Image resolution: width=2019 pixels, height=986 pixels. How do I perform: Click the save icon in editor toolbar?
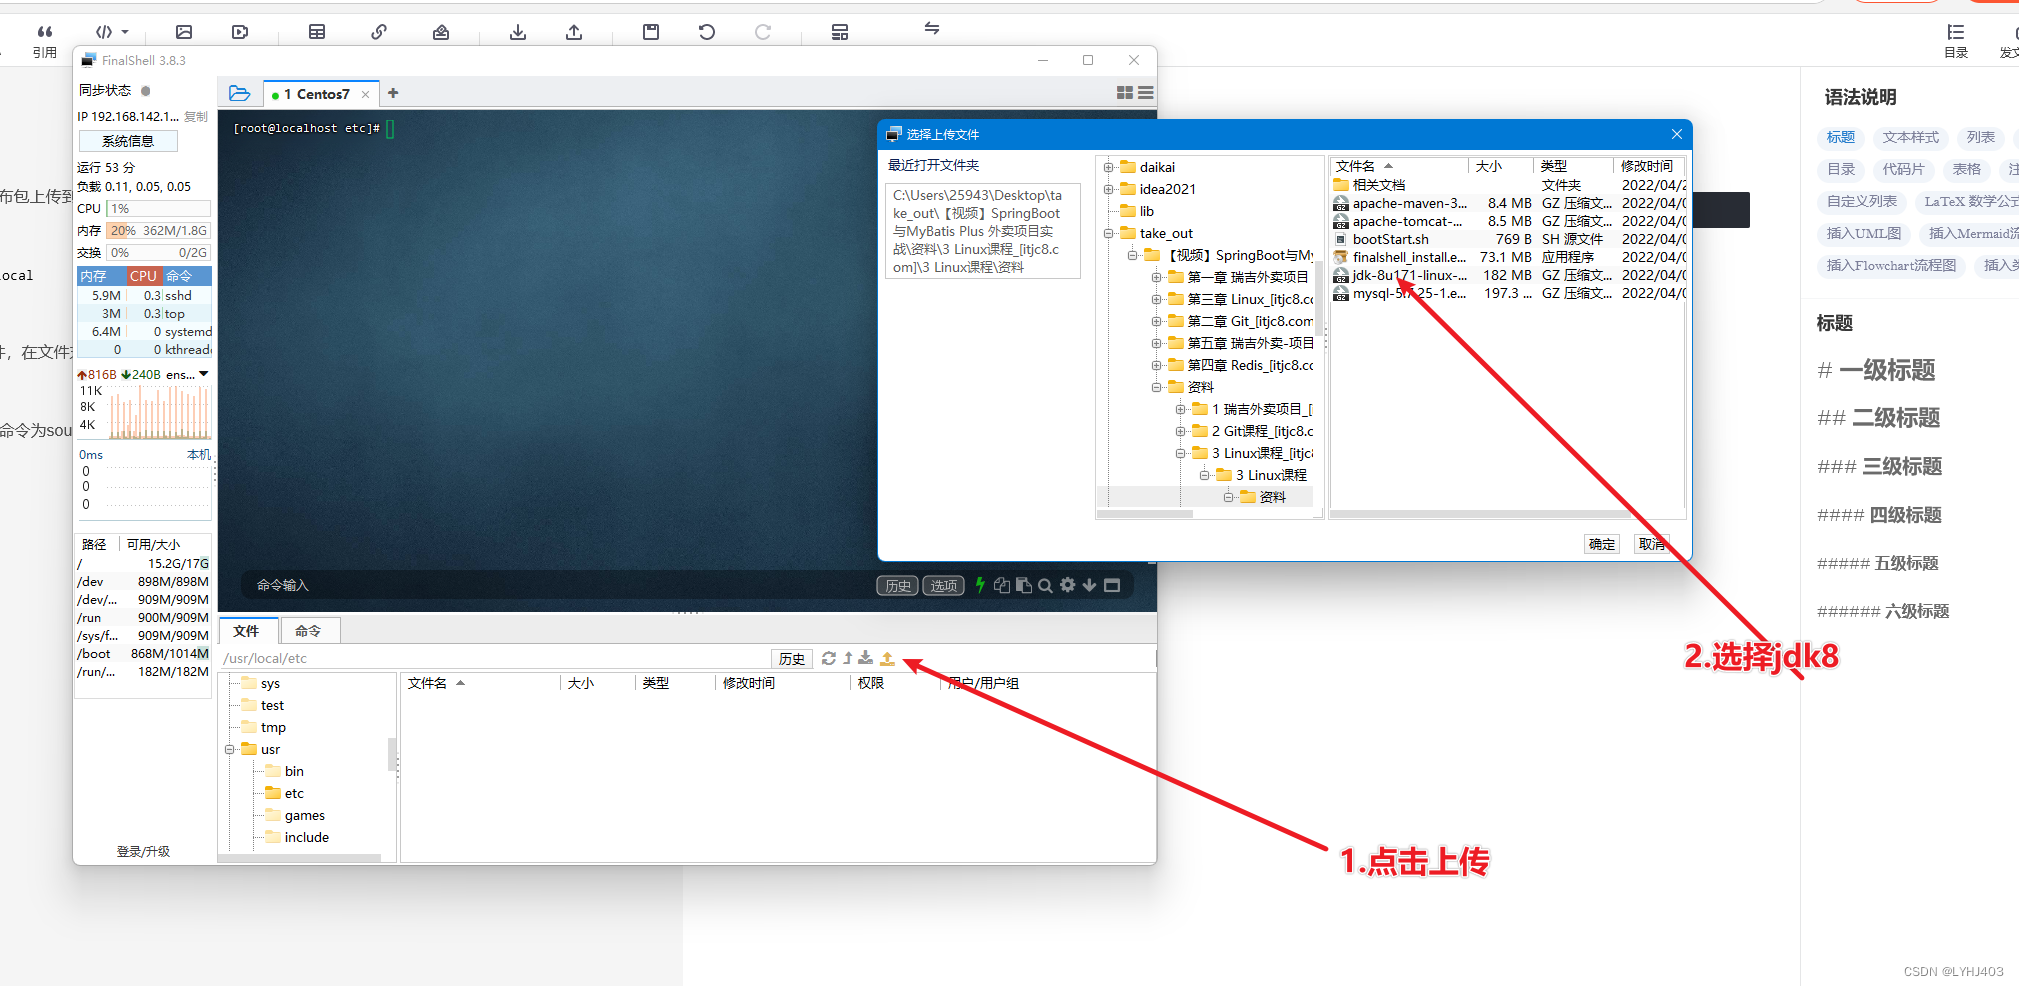[x=651, y=32]
